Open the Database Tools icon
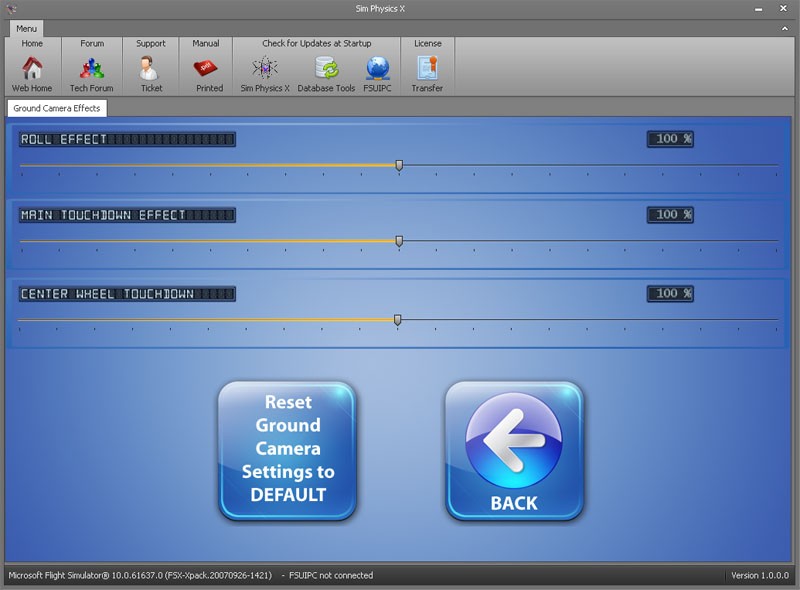The width and height of the screenshot is (800, 590). pyautogui.click(x=326, y=68)
